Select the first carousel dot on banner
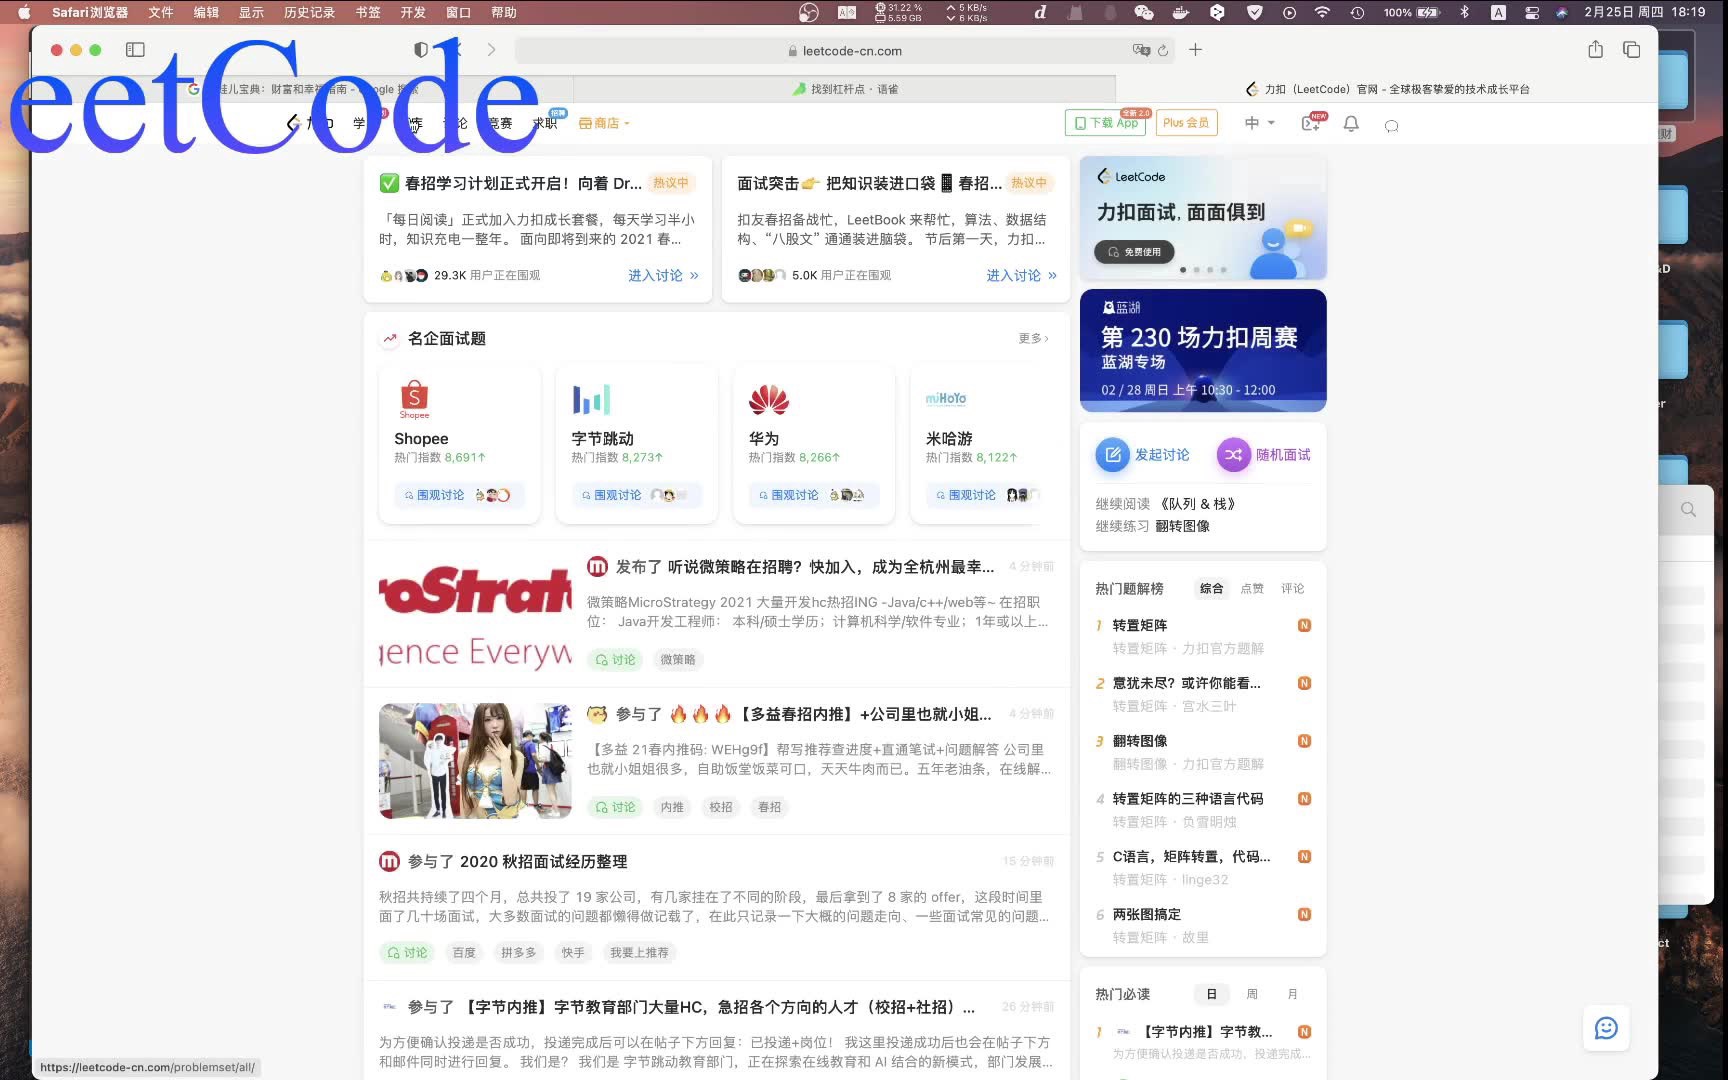Screen dimensions: 1728x1080 tap(1184, 270)
